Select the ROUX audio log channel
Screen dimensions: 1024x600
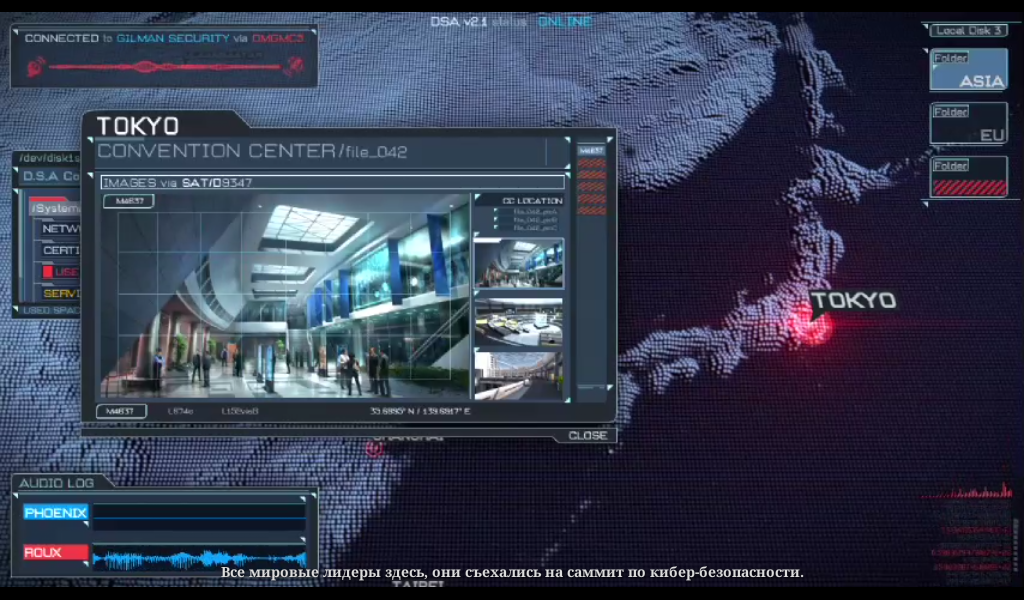coord(56,552)
